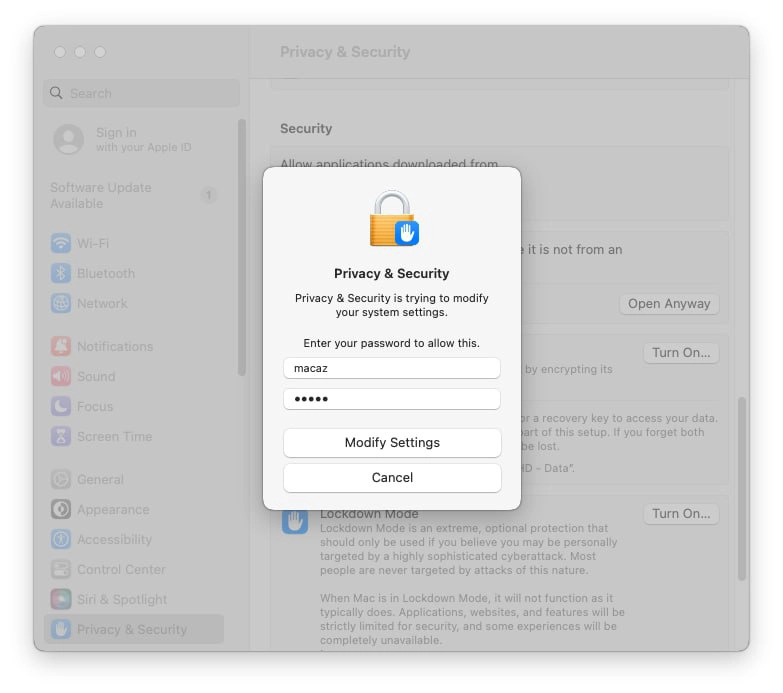Screen dimensions: 783x693
Task: Turn on Lockdown Mode button
Action: tap(680, 514)
